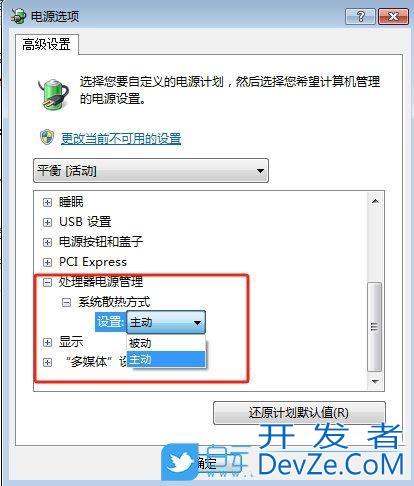
Task: Select 被动 from the cooling dropdown list
Action: 166,343
